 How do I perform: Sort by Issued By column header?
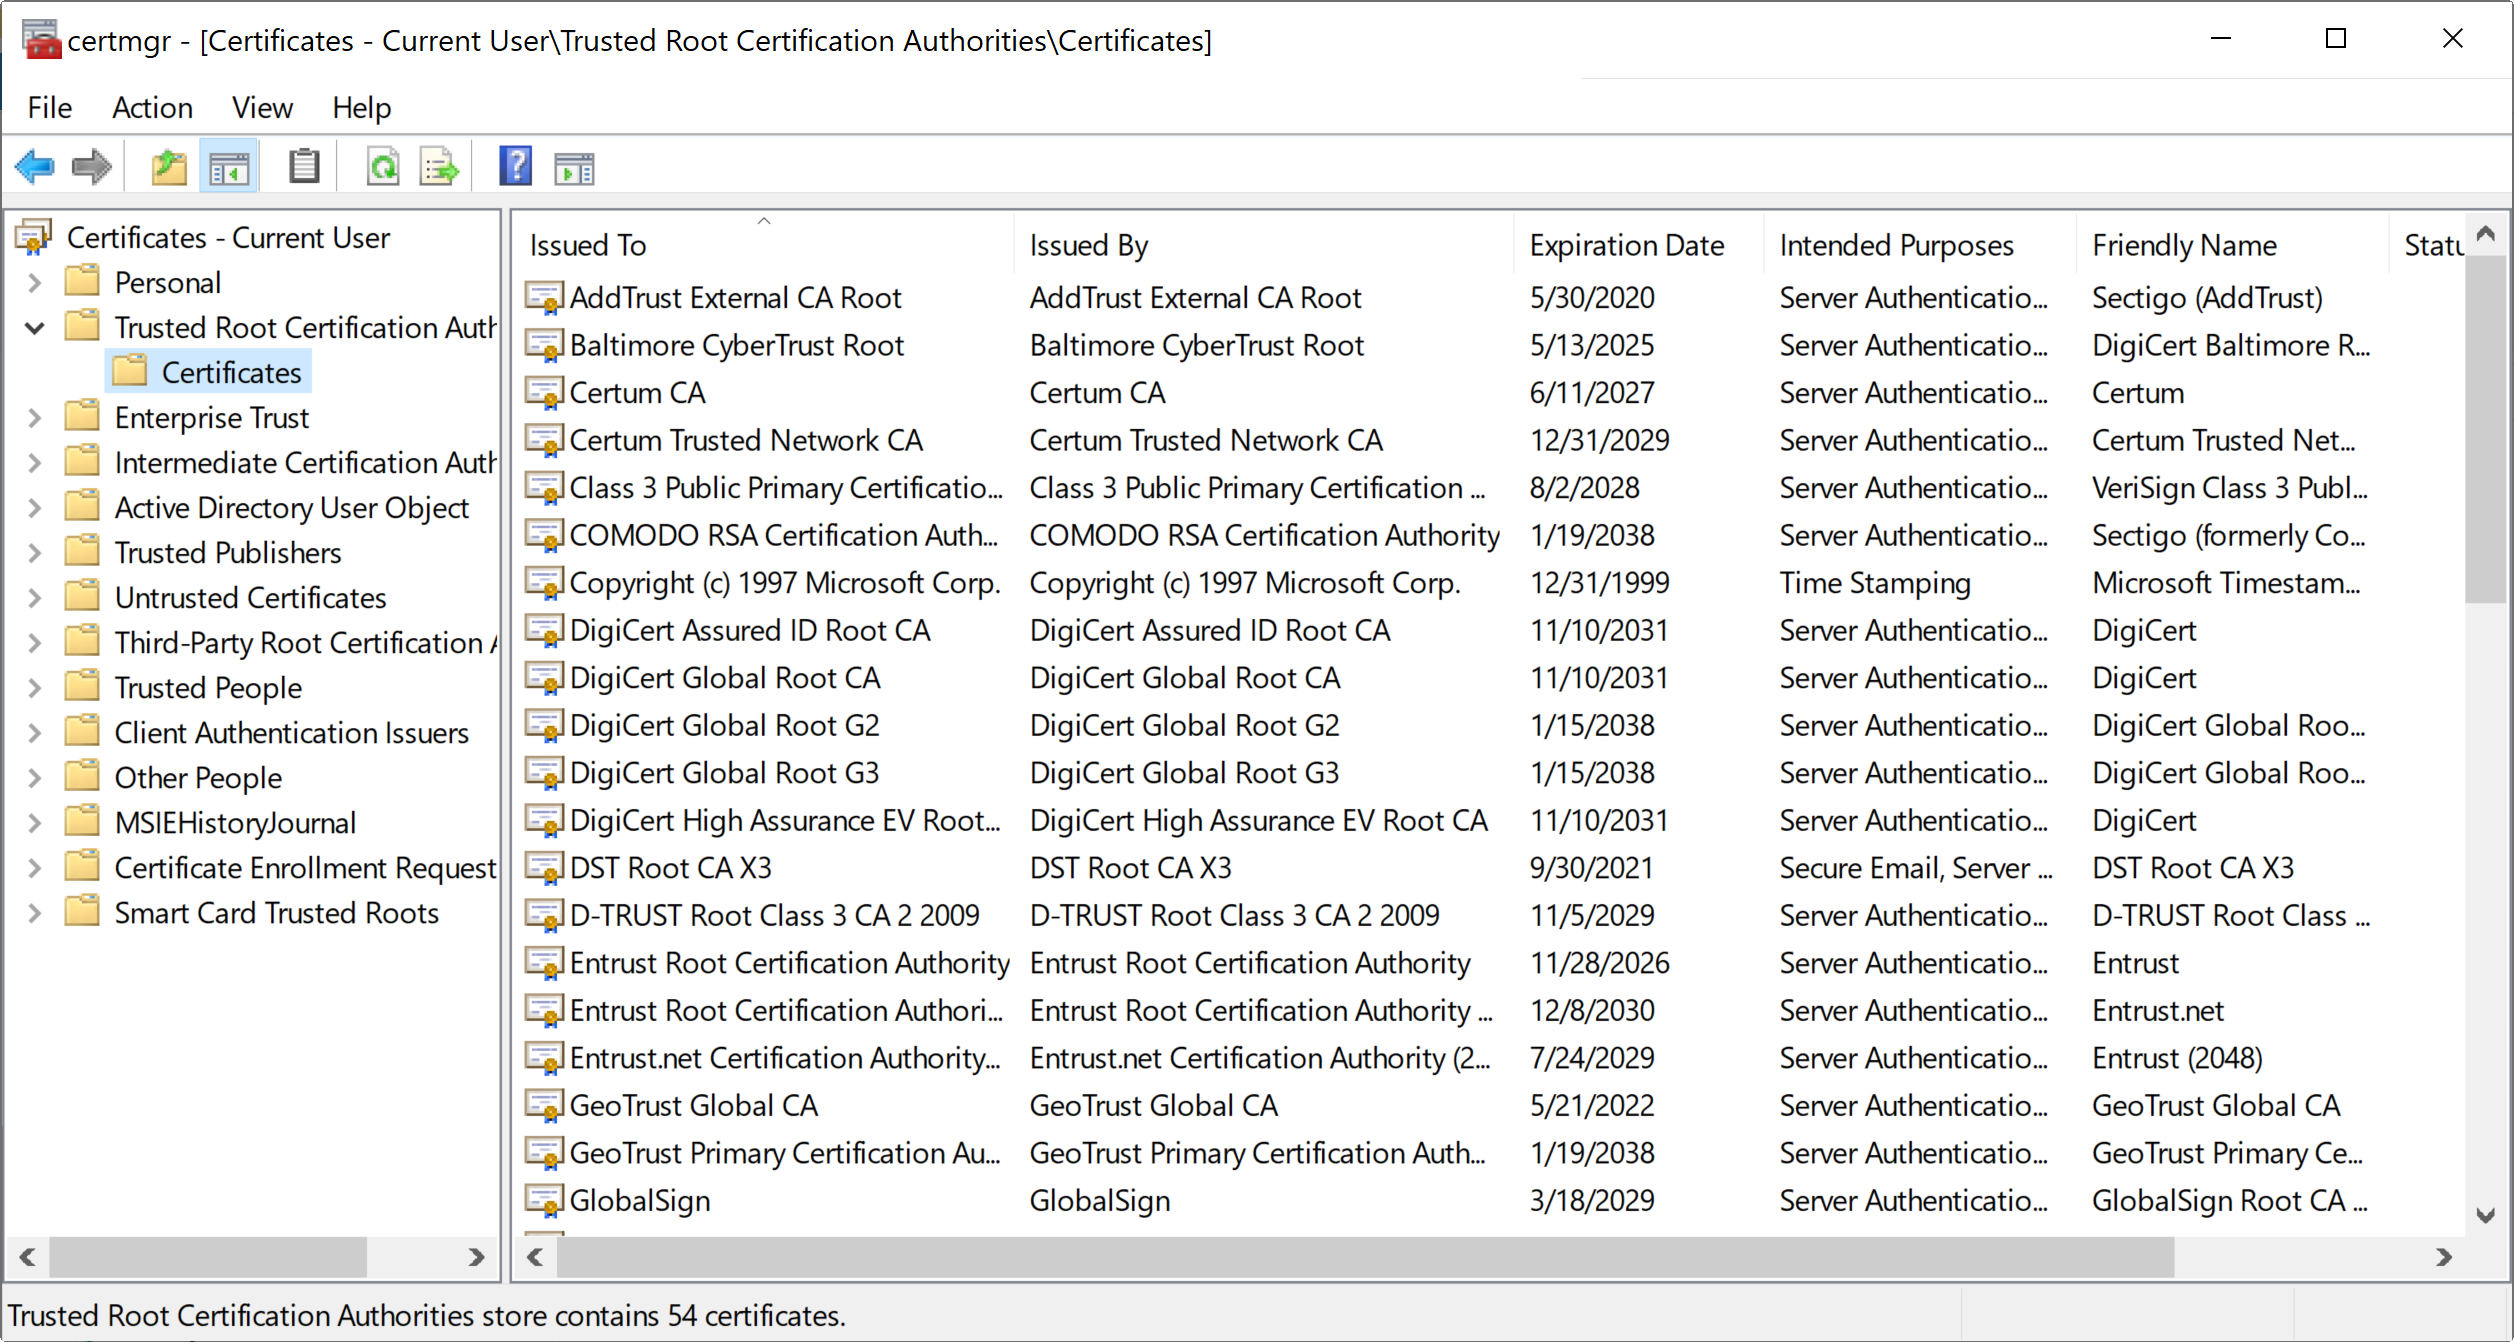click(1264, 245)
